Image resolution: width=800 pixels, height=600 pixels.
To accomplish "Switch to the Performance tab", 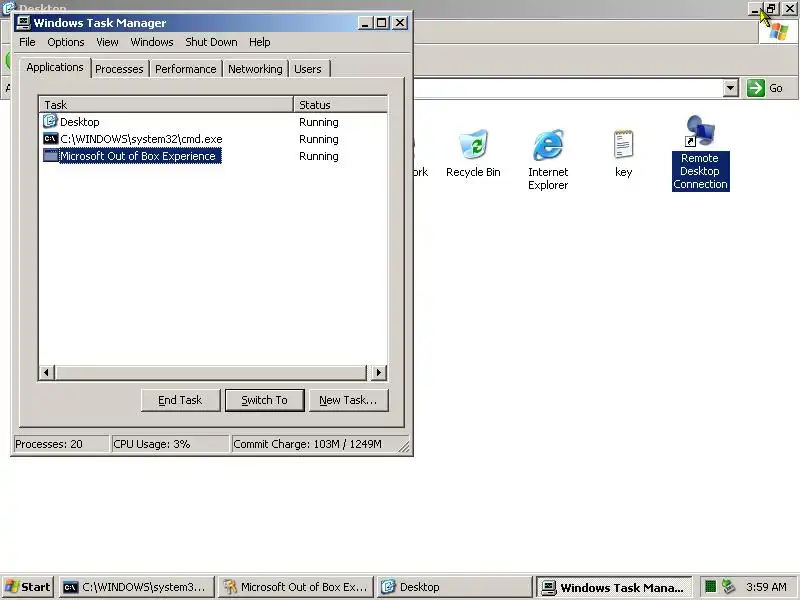I will pyautogui.click(x=186, y=69).
